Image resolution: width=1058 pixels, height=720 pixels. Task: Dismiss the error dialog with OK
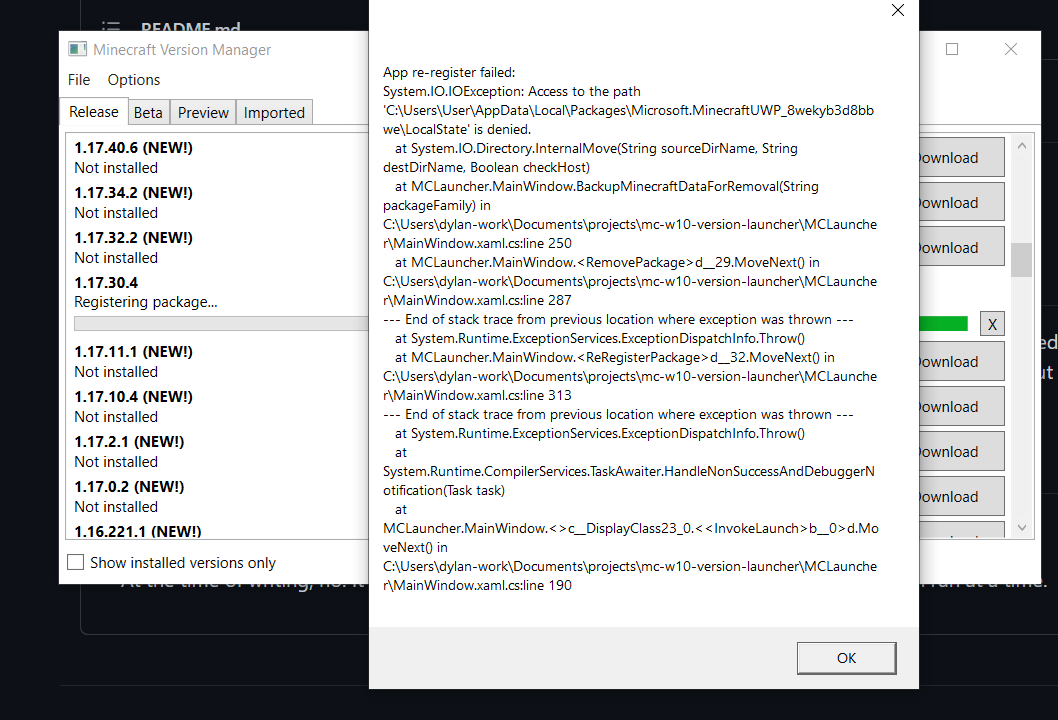pos(846,658)
